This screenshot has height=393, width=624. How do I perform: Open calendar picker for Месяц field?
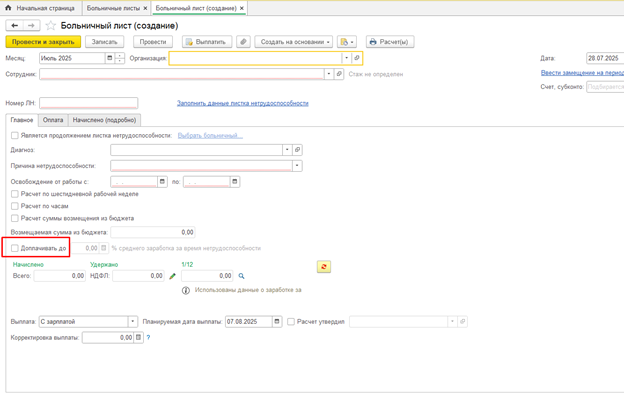pyautogui.click(x=110, y=58)
